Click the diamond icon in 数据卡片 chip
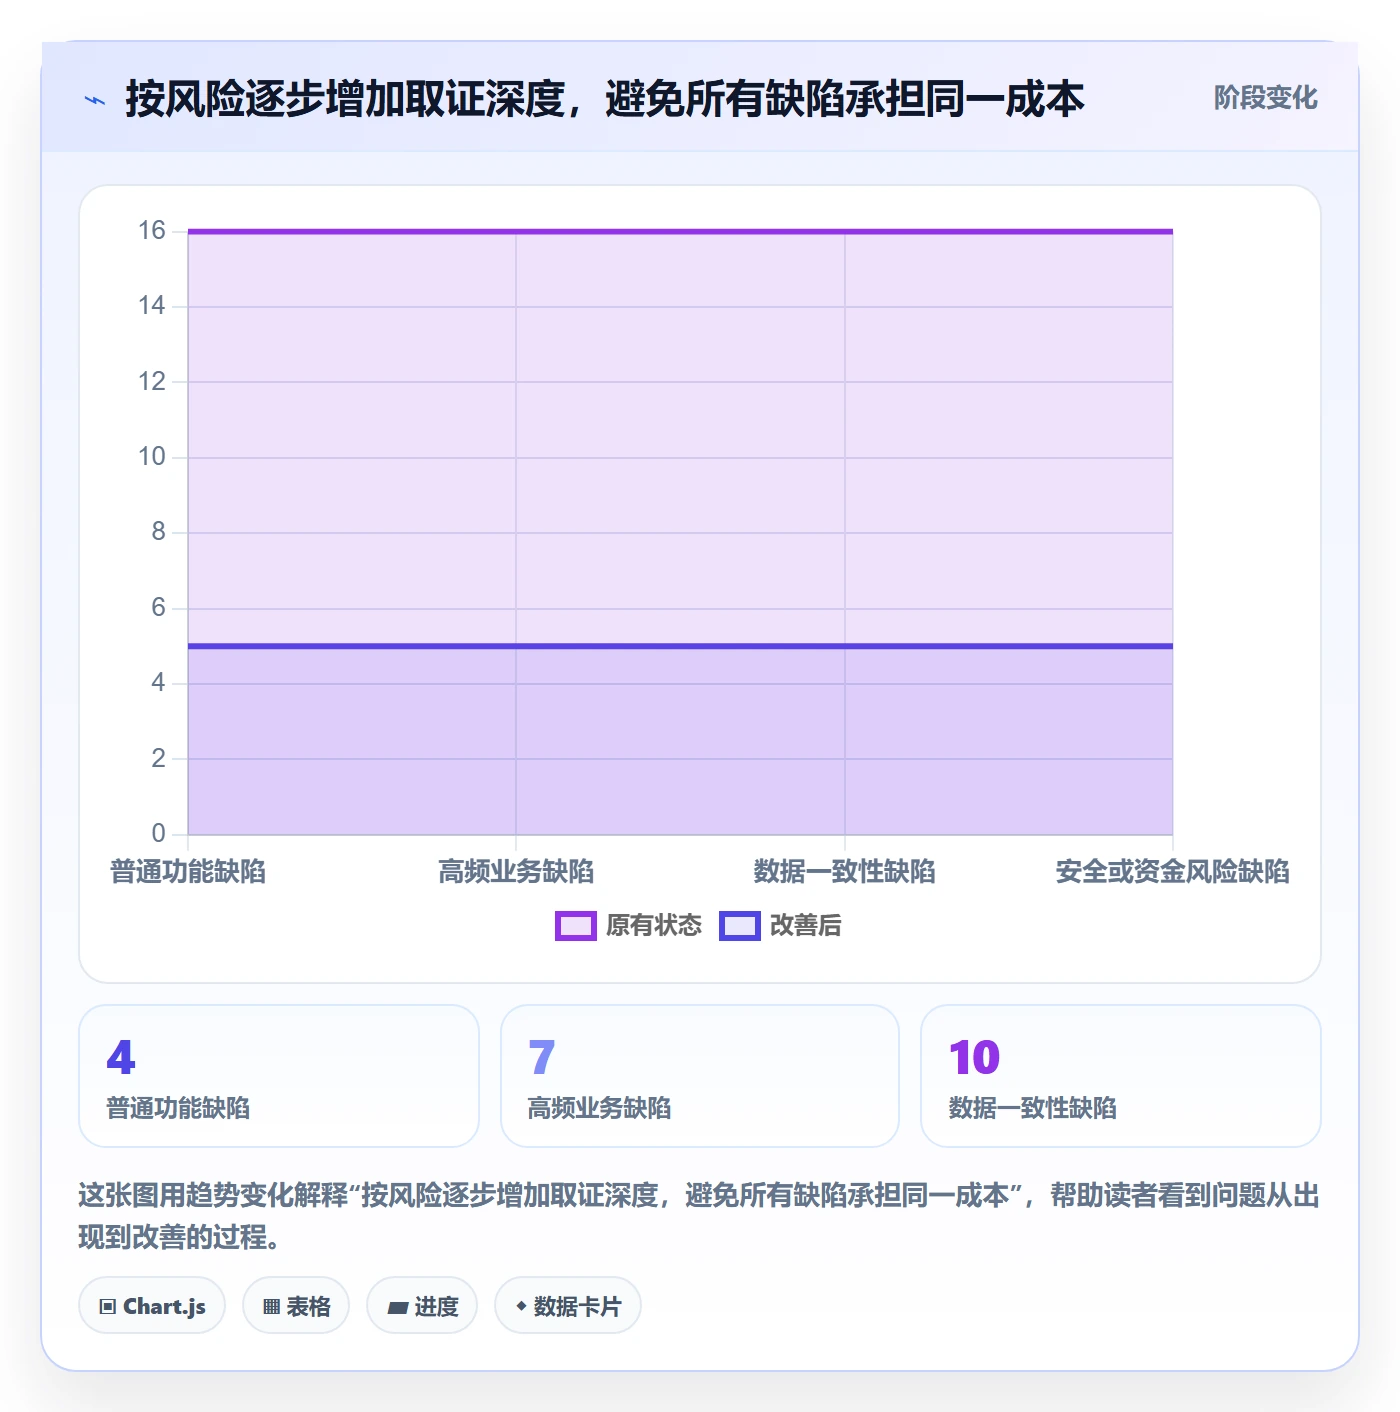 [521, 1306]
